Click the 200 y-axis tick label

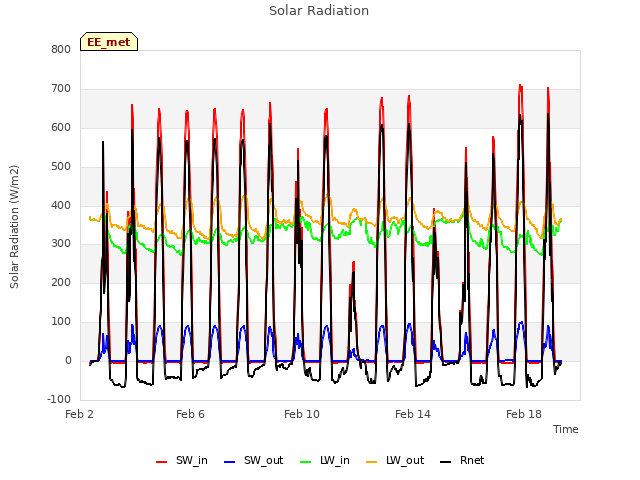61,282
